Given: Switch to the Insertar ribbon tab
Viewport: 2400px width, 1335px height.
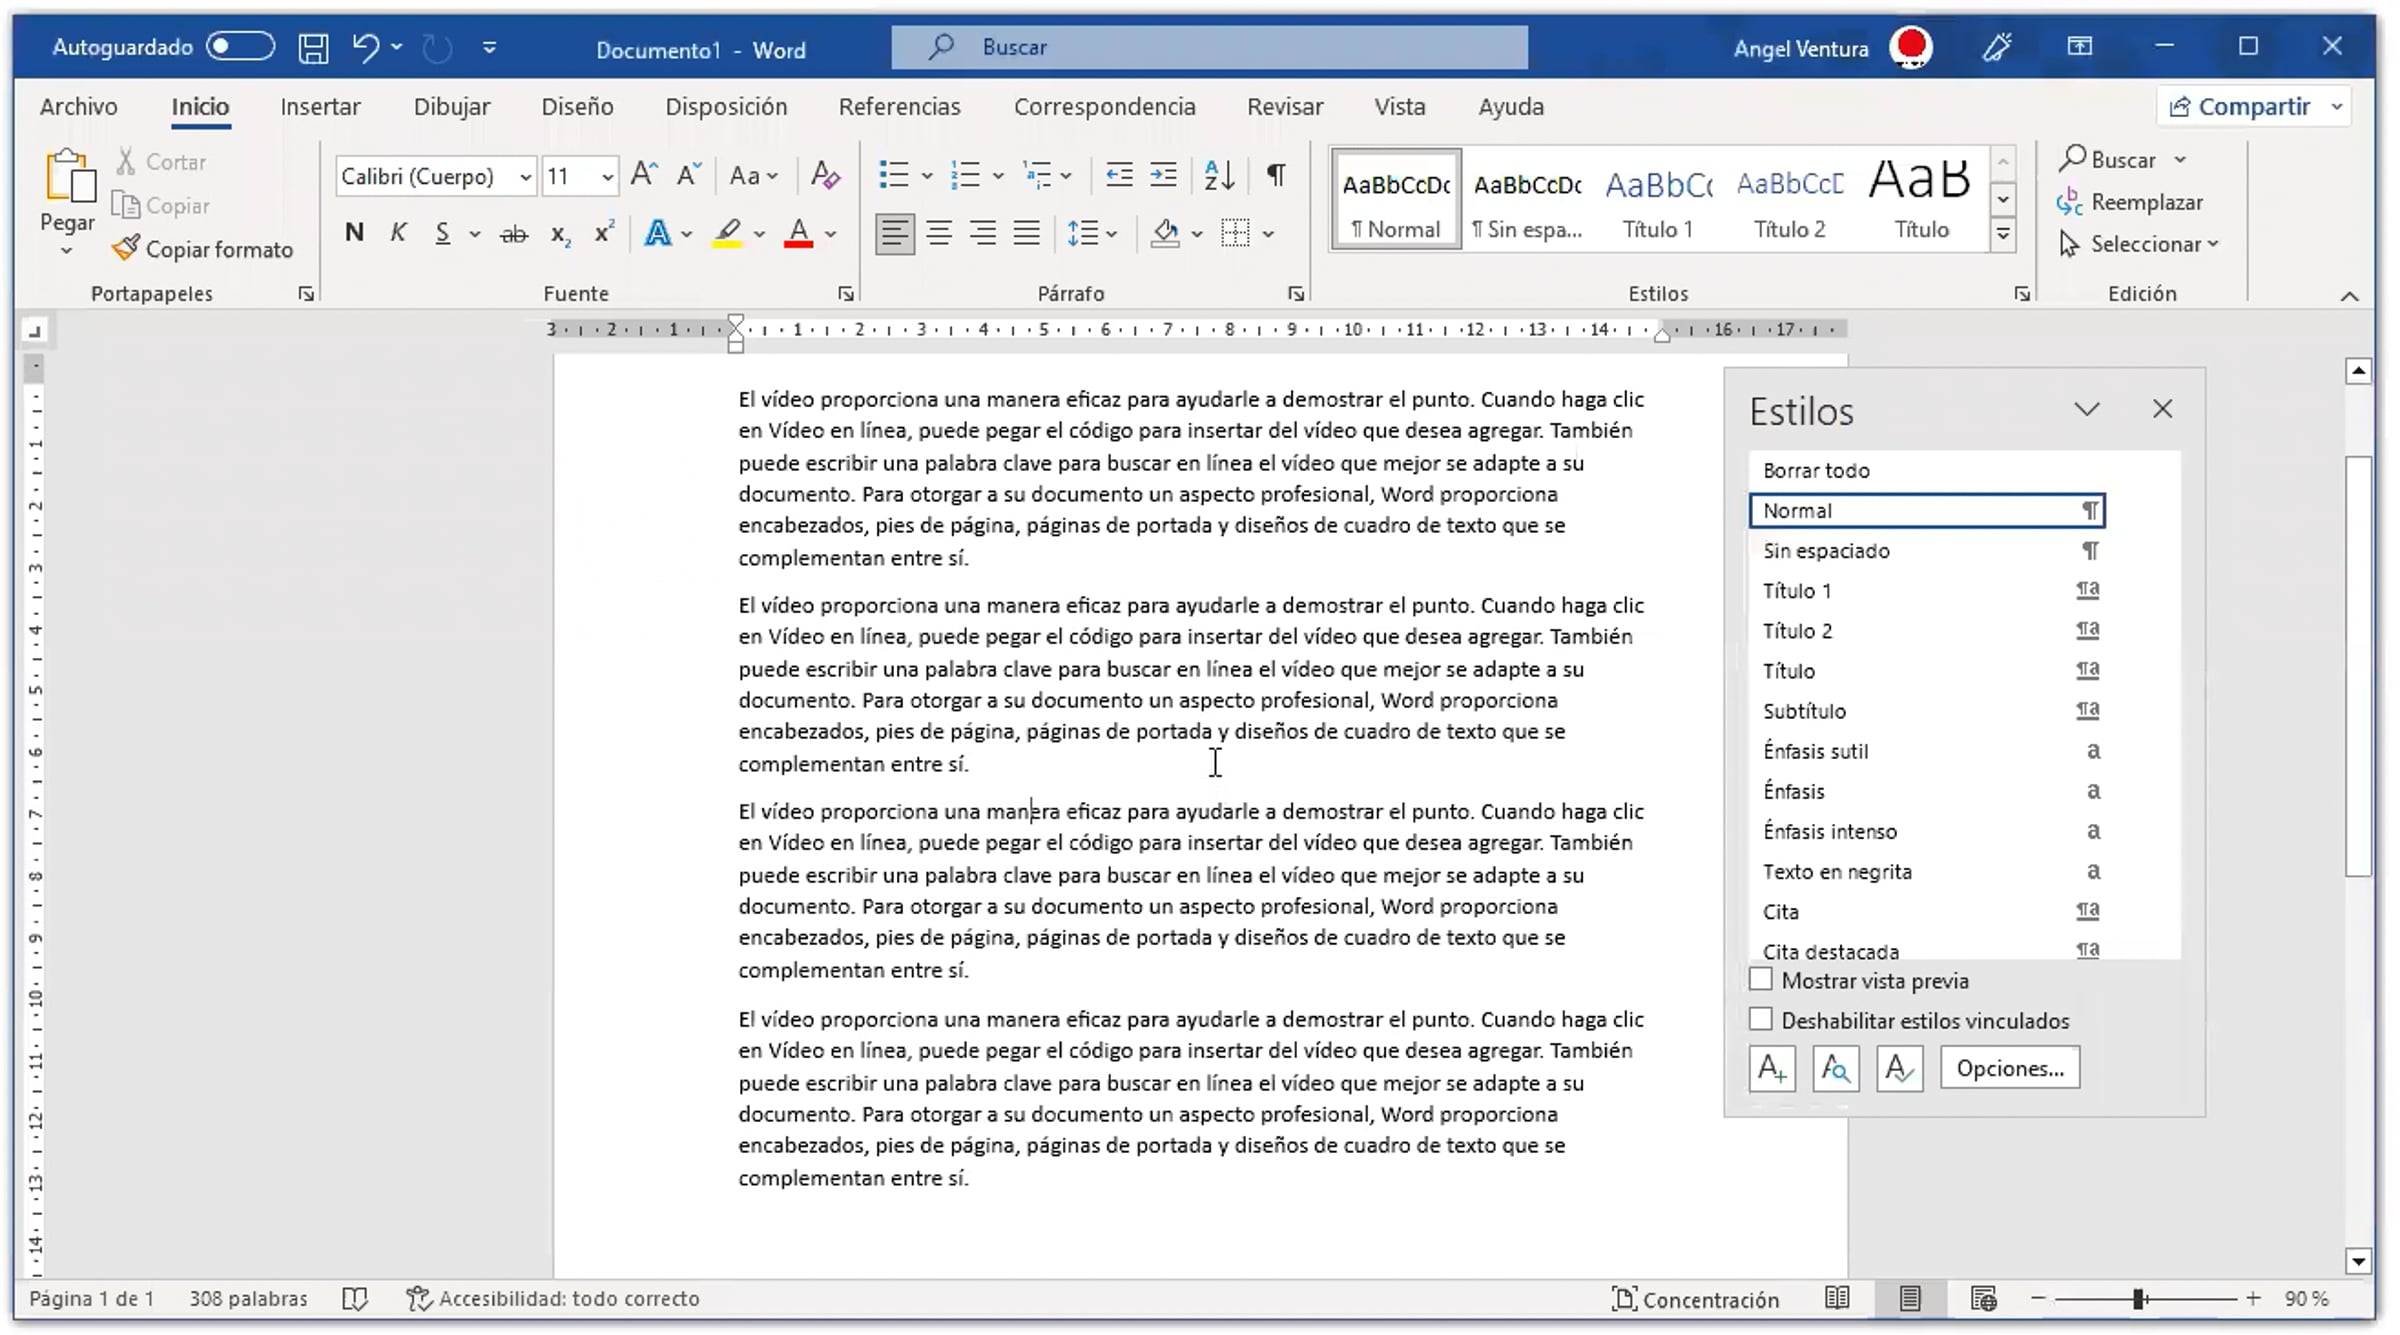Looking at the screenshot, I should click(x=320, y=107).
